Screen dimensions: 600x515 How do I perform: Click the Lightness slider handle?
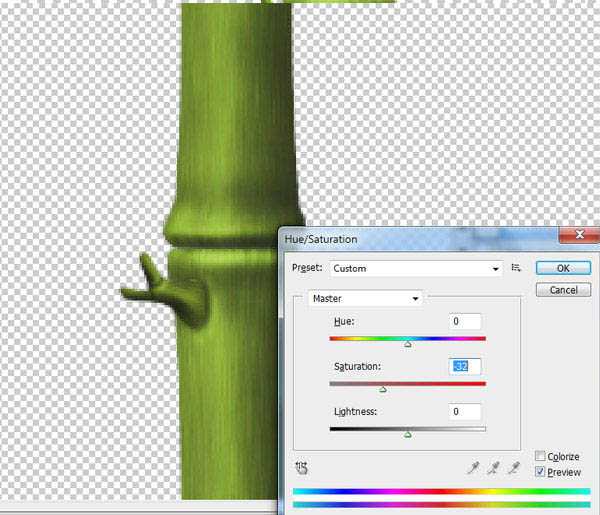(408, 435)
